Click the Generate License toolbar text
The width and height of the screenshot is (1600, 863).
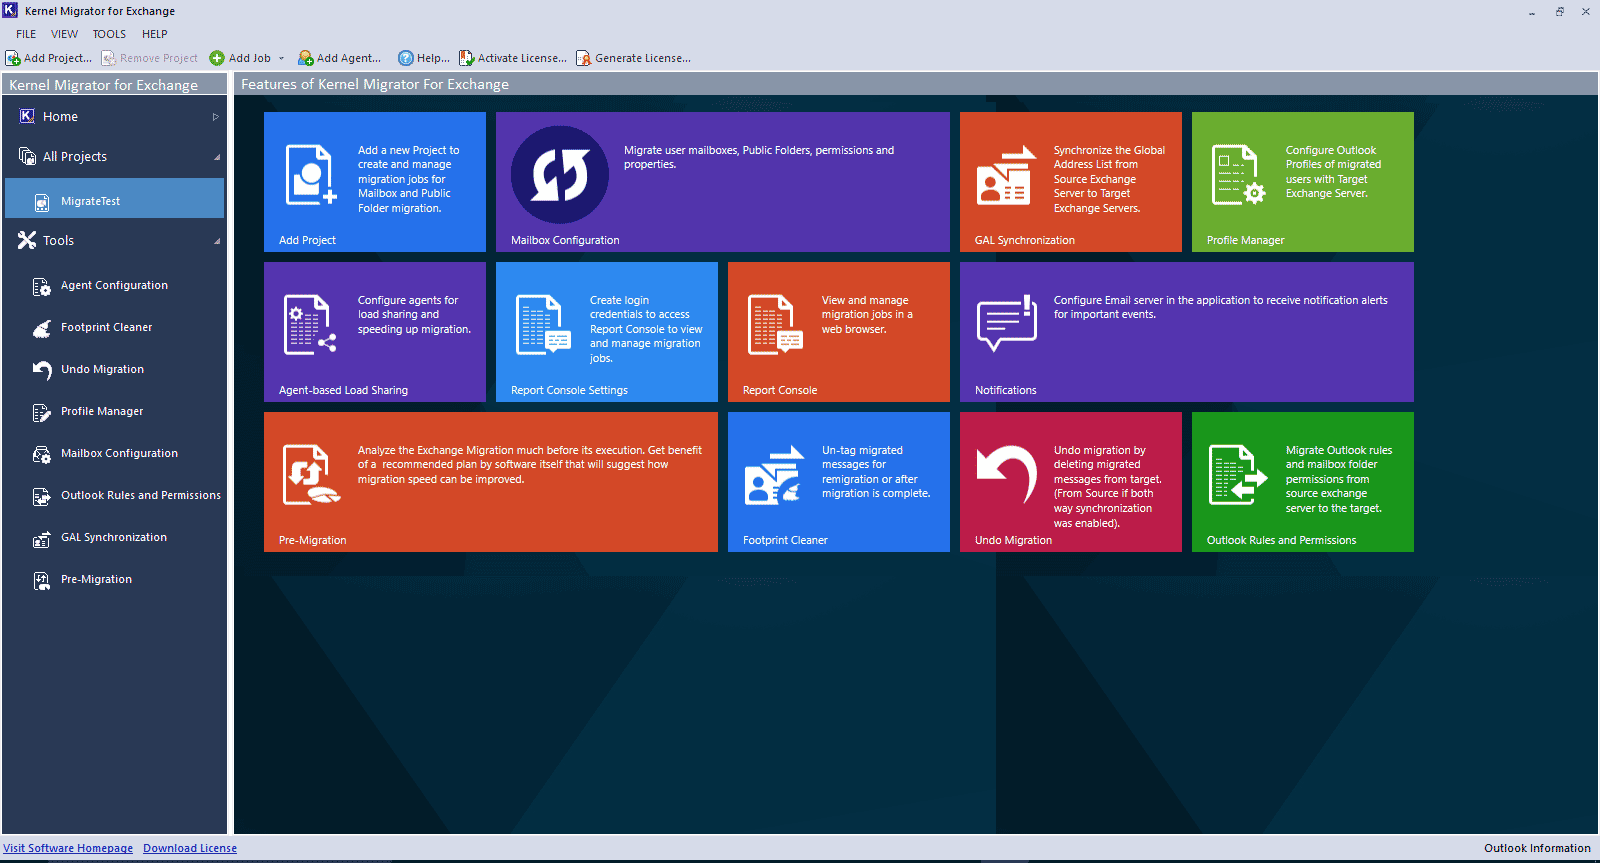(643, 58)
